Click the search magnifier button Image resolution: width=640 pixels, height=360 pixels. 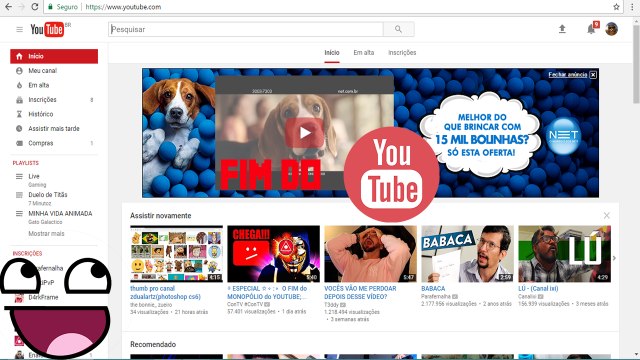click(x=398, y=29)
